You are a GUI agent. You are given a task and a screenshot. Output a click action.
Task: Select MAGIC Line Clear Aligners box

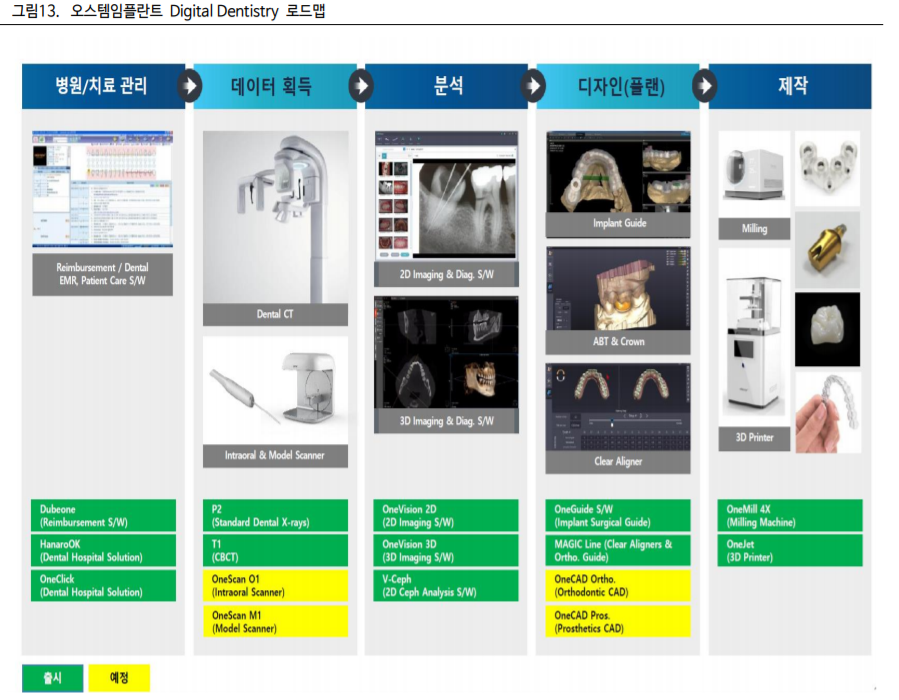click(618, 550)
